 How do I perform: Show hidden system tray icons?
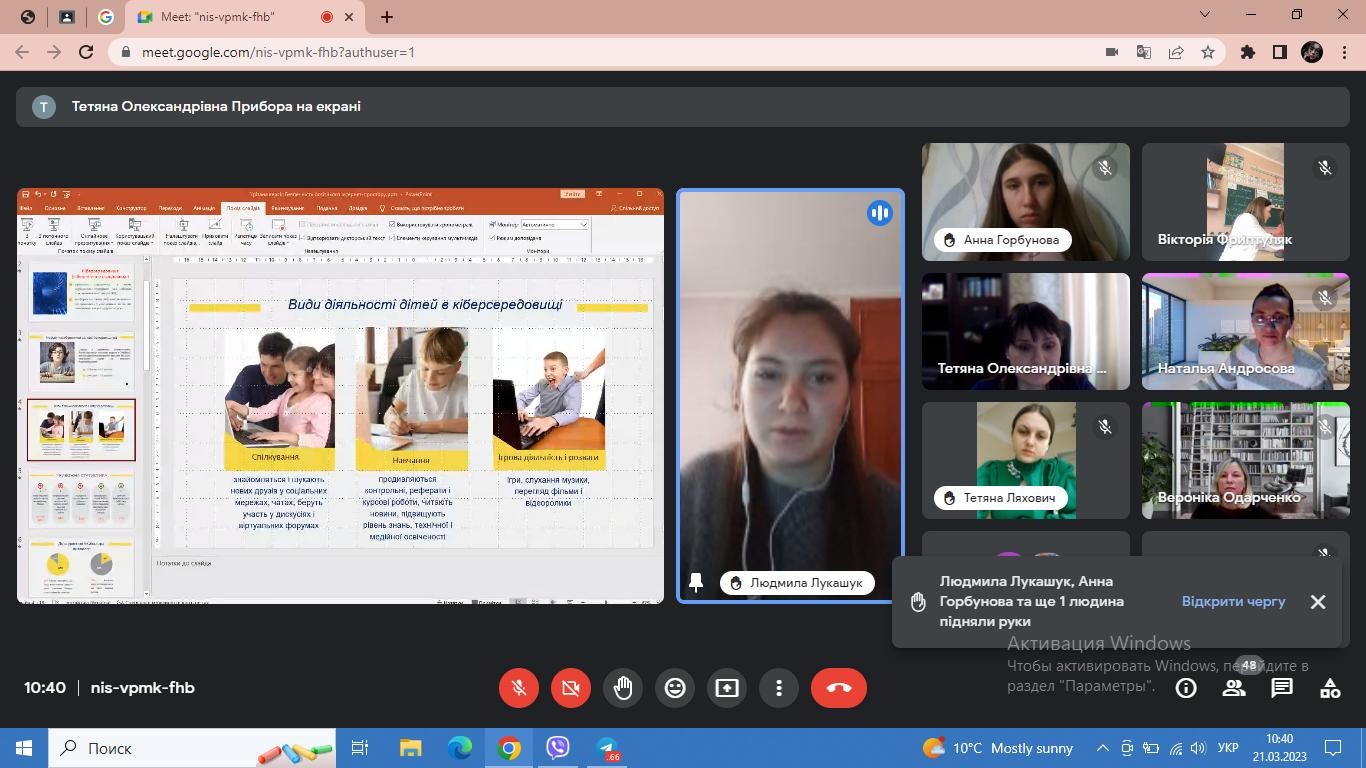1103,748
